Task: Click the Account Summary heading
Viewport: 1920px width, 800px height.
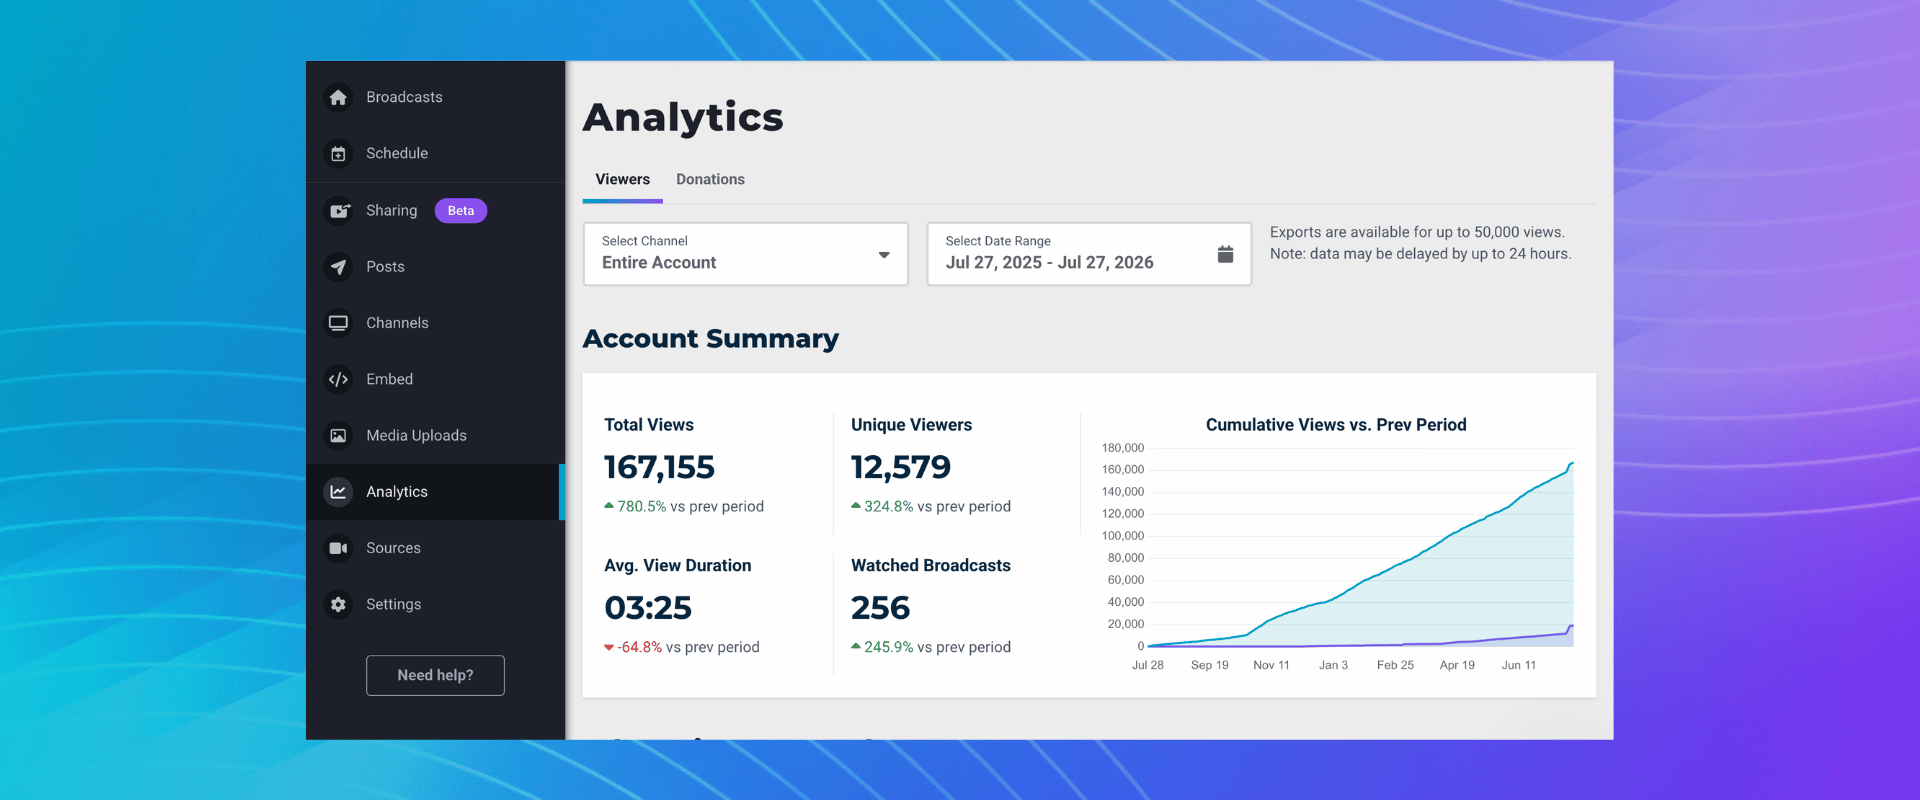Action: [711, 339]
